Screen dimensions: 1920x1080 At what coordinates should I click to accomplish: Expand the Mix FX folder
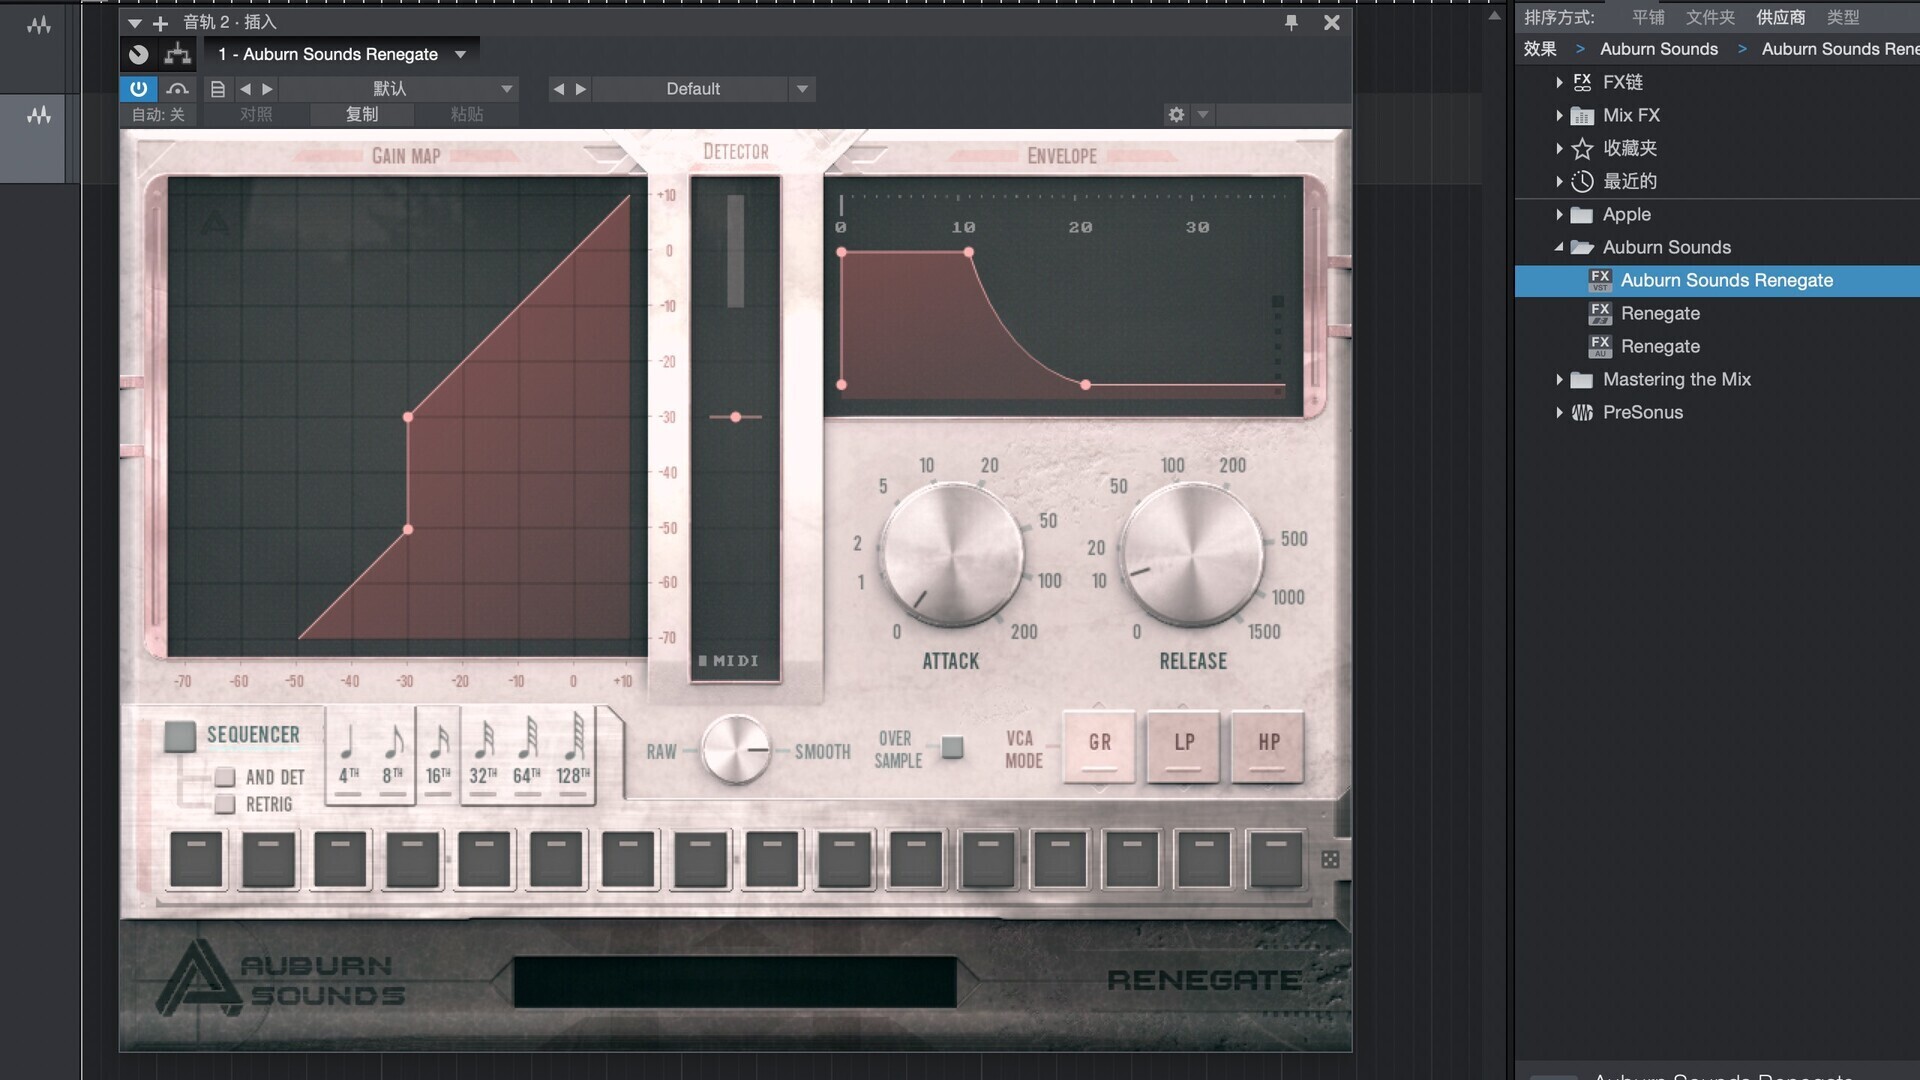coord(1559,115)
